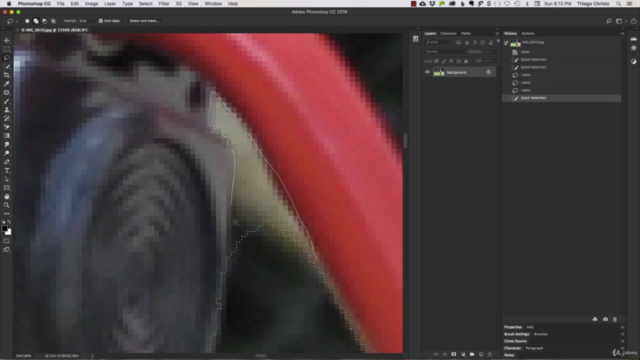
Task: Select the Move tool
Action: click(7, 40)
